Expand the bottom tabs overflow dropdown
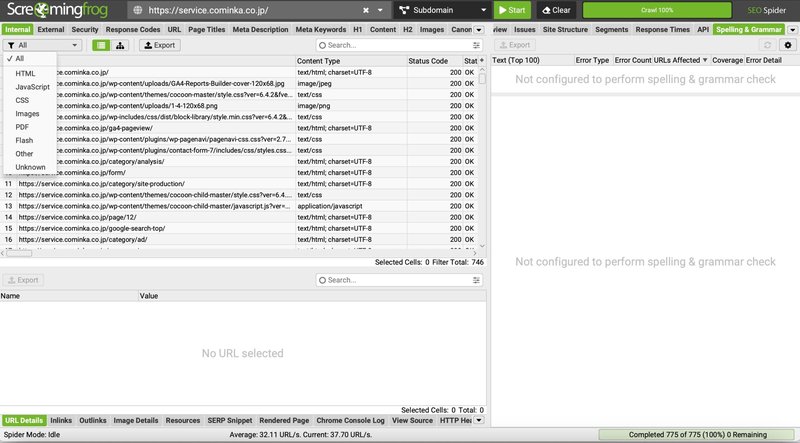800x443 pixels. [480, 421]
